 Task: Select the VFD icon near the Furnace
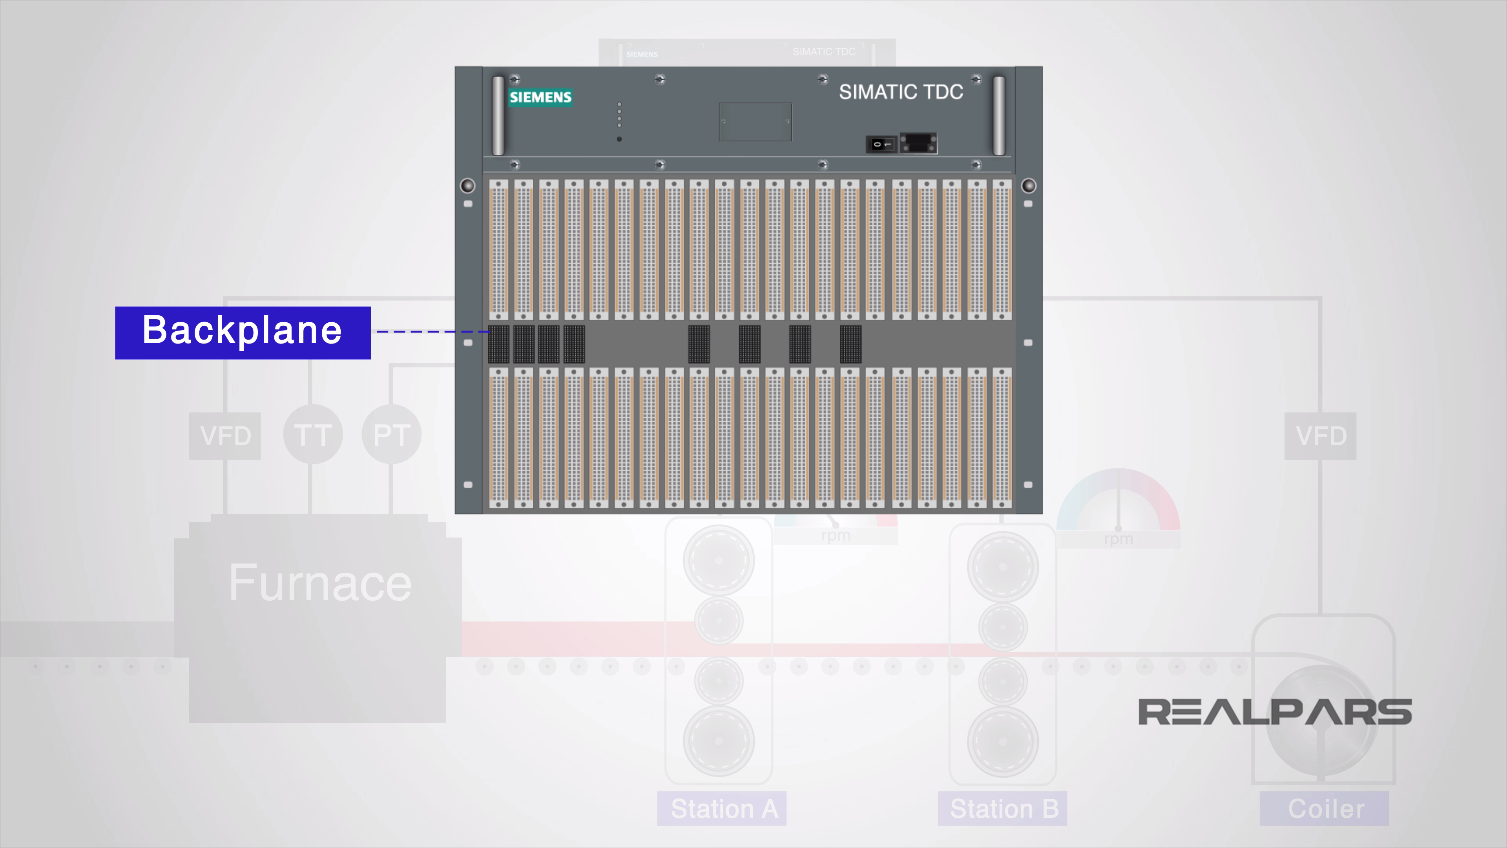click(x=224, y=435)
